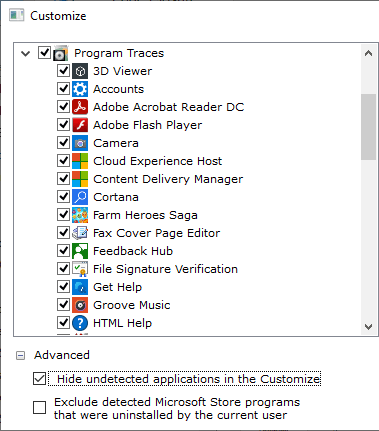Uncheck the Camera checkbox
379x431 pixels.
point(63,143)
